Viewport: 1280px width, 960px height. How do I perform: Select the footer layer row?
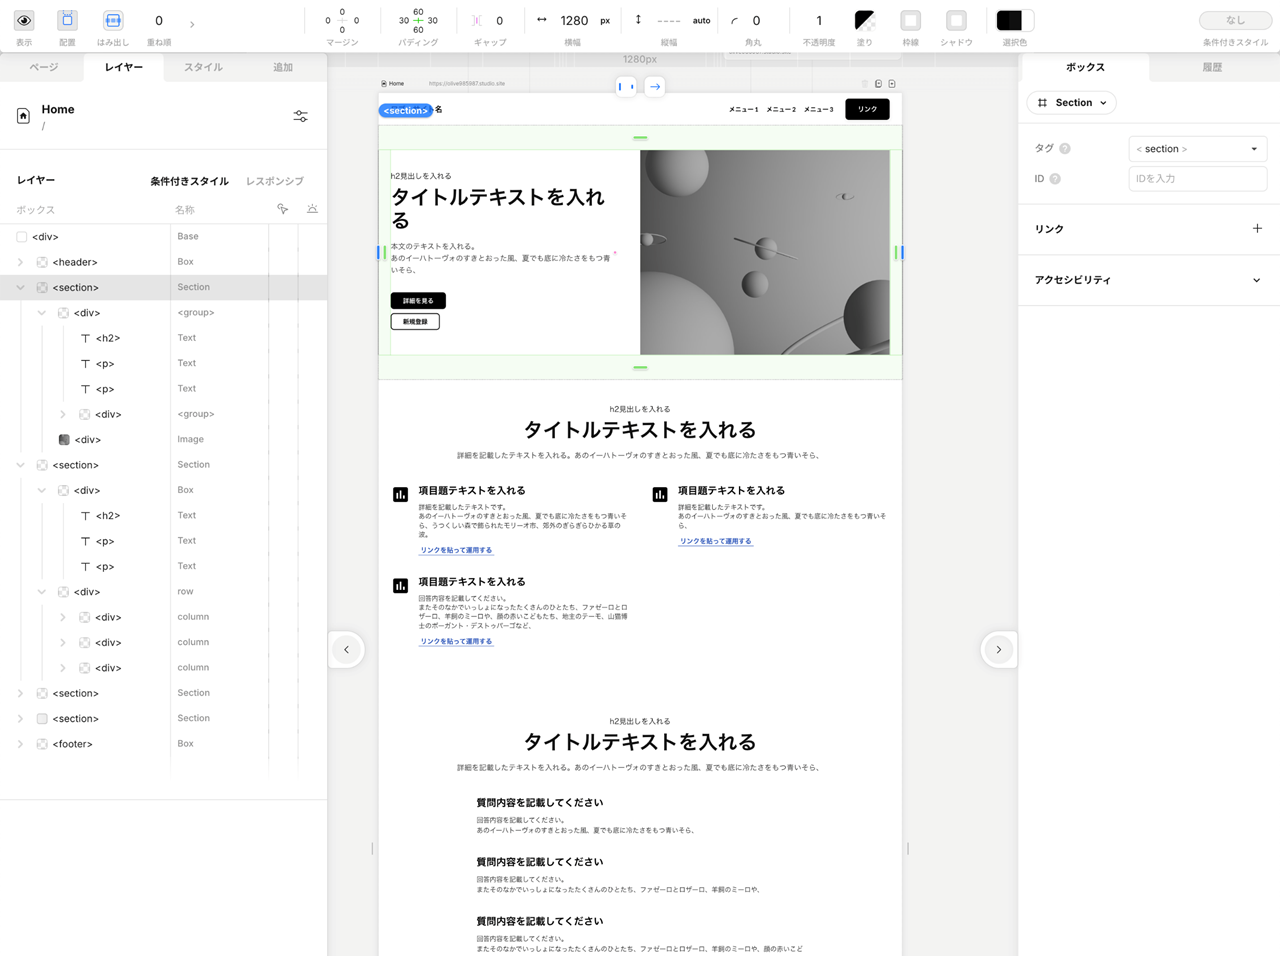point(163,744)
